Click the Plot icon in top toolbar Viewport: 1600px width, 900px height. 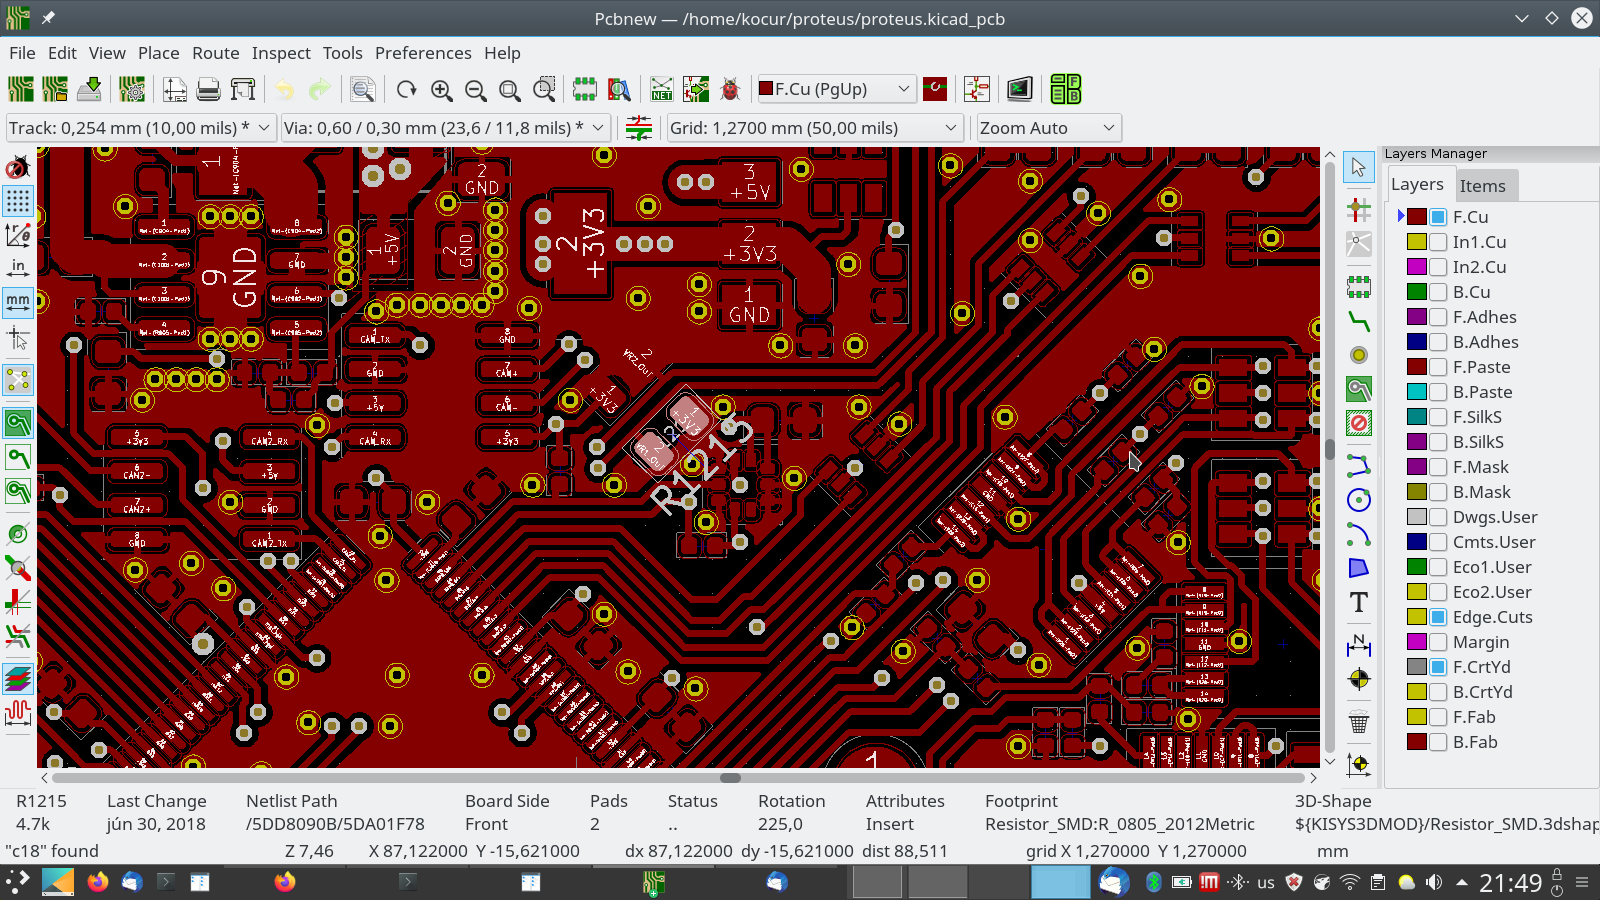click(x=242, y=89)
